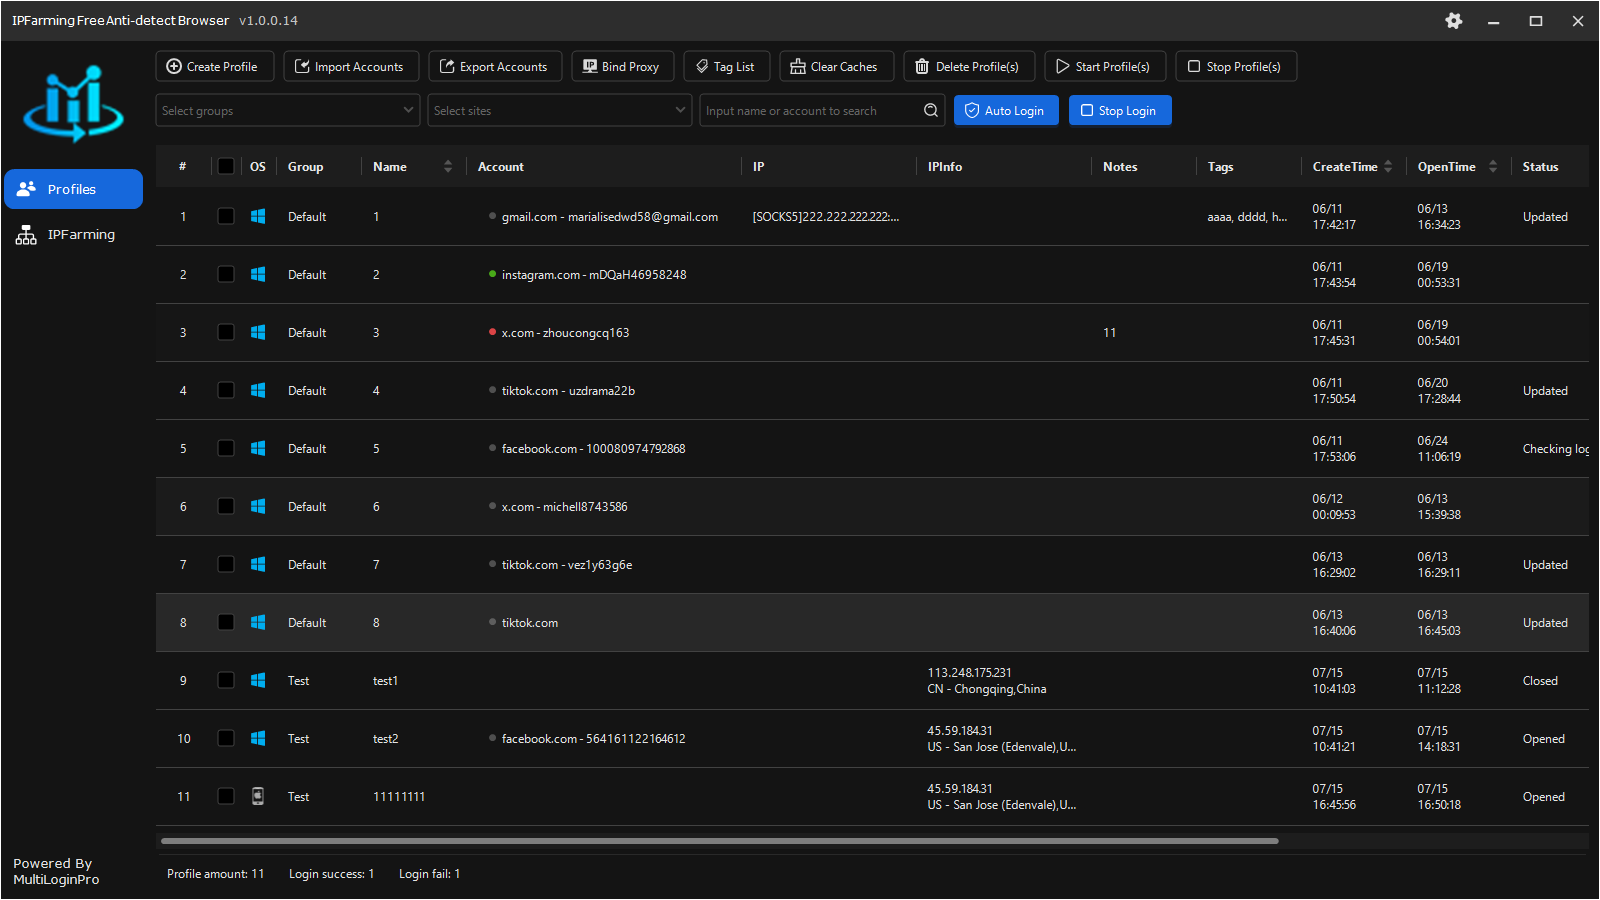This screenshot has width=1600, height=900.
Task: Sort by OpenTime column arrows
Action: [1493, 167]
